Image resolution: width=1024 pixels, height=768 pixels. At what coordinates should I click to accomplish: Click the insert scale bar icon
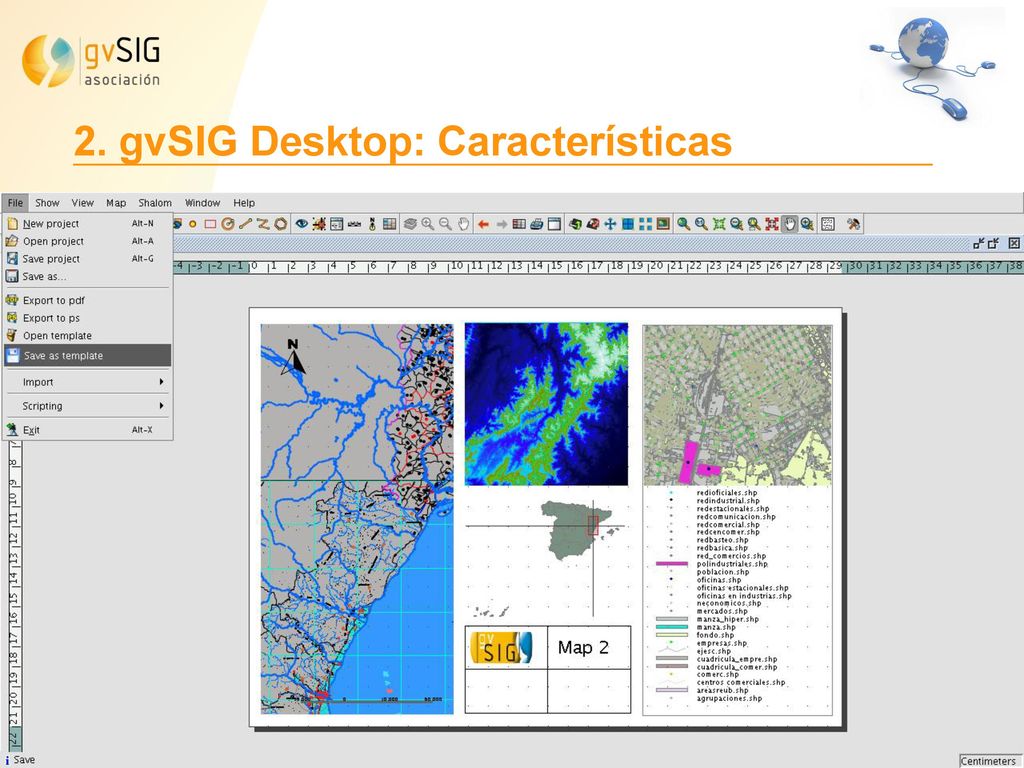pos(354,224)
